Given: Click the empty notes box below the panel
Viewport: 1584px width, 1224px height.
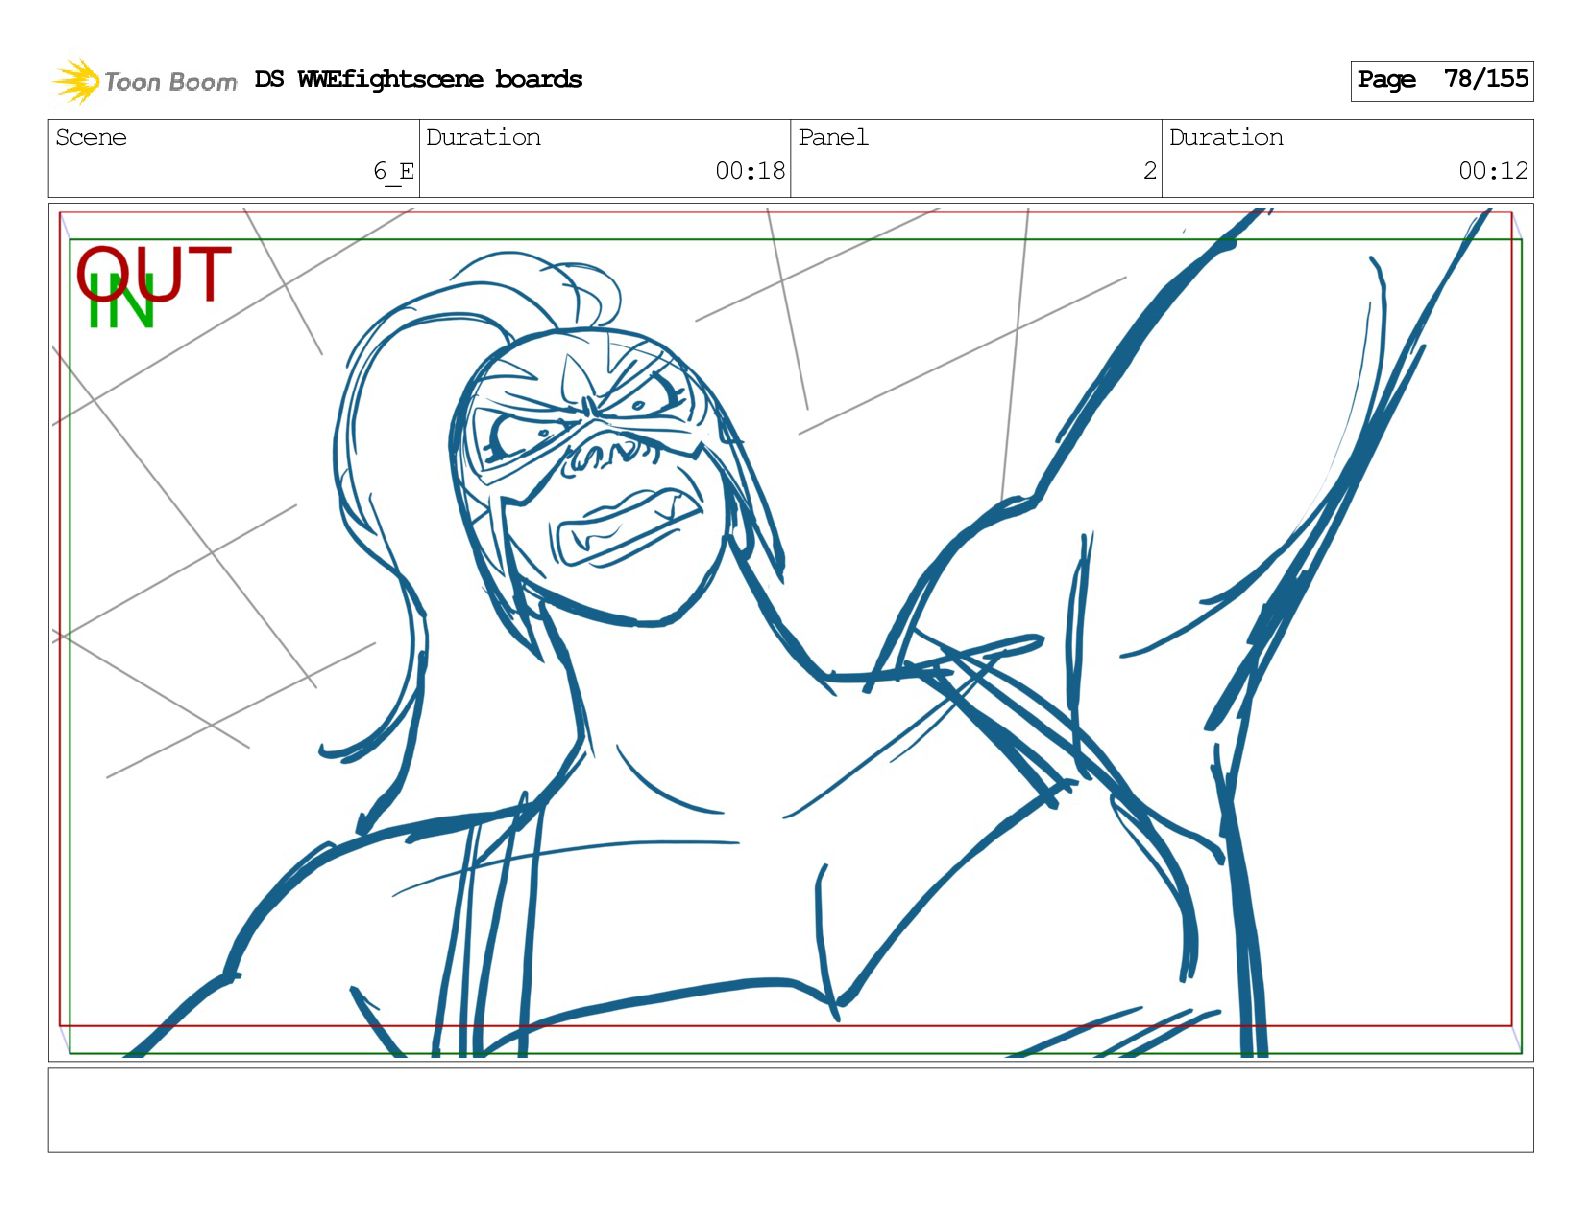Looking at the screenshot, I should point(790,1109).
